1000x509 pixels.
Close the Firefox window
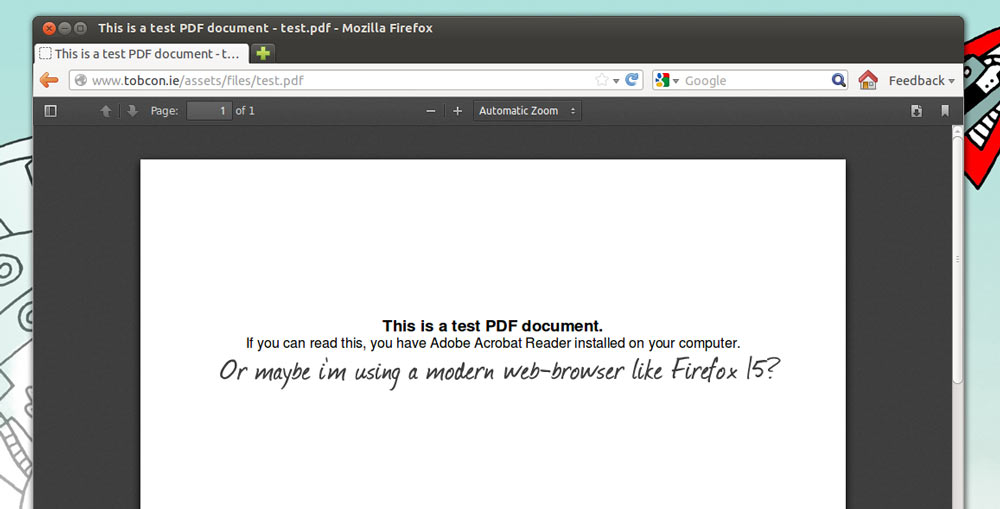(49, 28)
